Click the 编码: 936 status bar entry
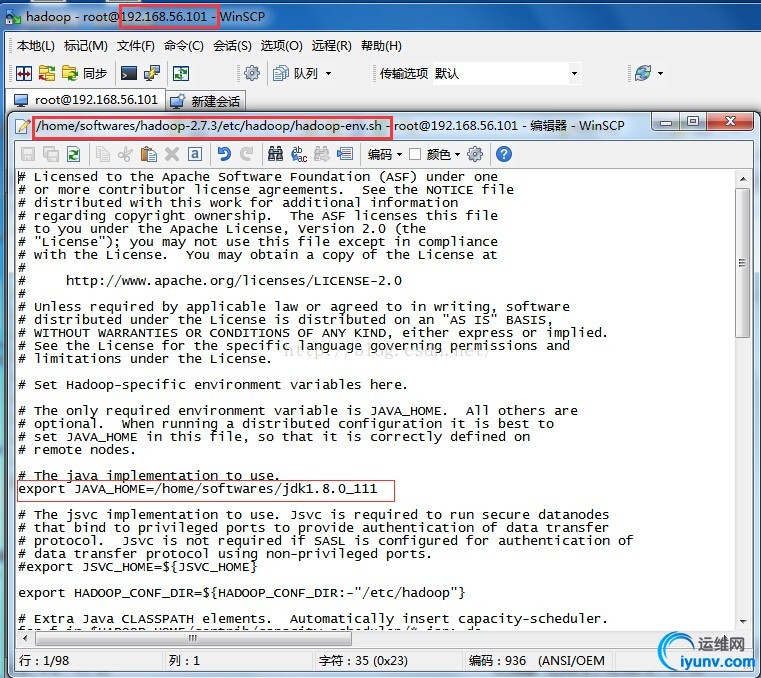The image size is (761, 678). [x=536, y=661]
